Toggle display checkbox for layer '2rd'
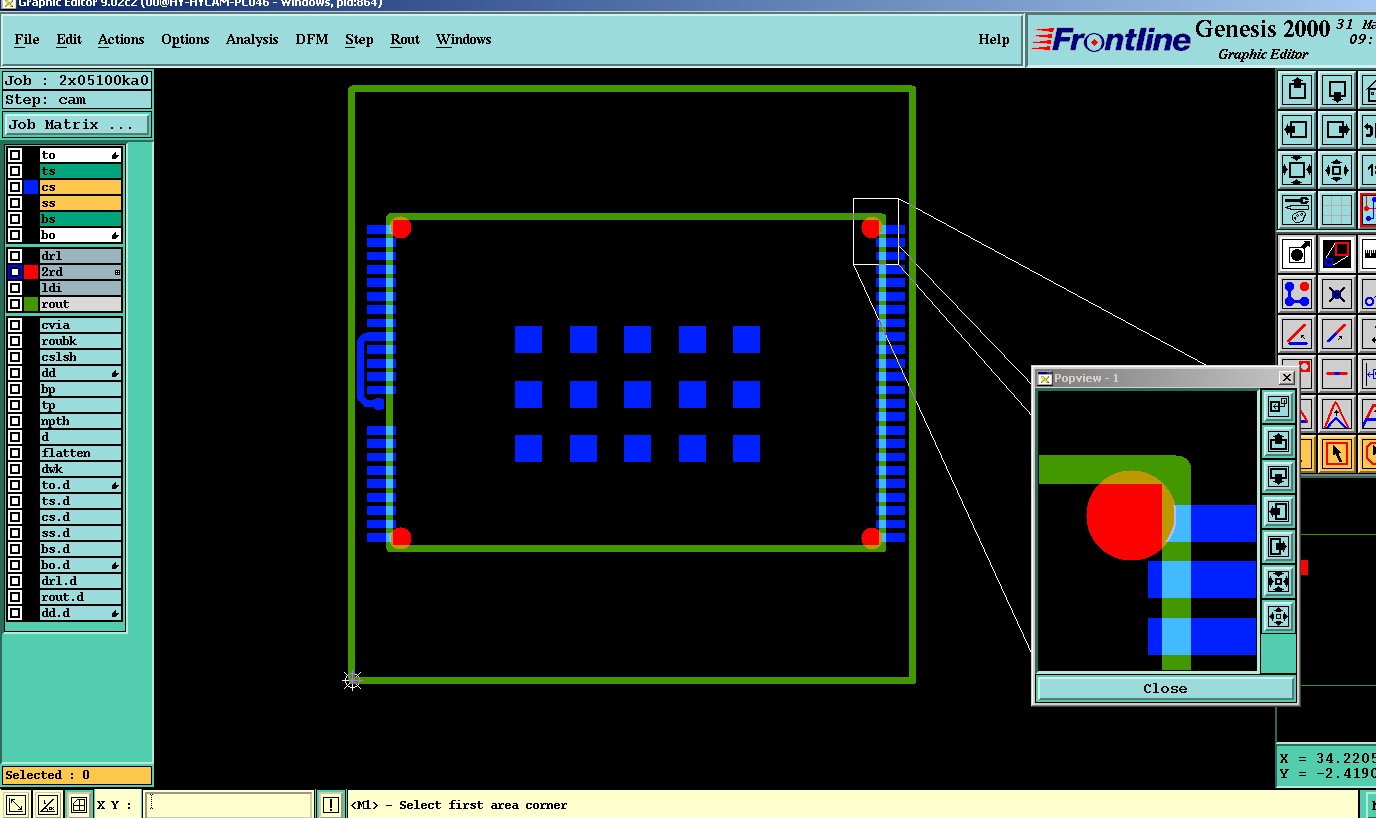1376x818 pixels. click(x=15, y=272)
